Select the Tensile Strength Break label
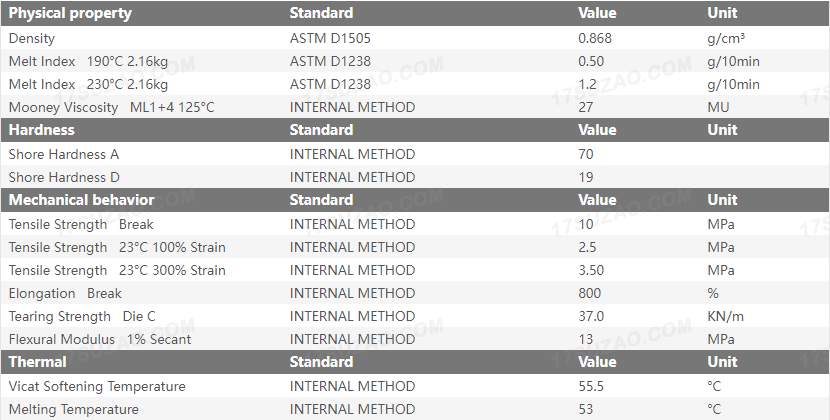Screen dimensions: 830x420 pos(81,224)
